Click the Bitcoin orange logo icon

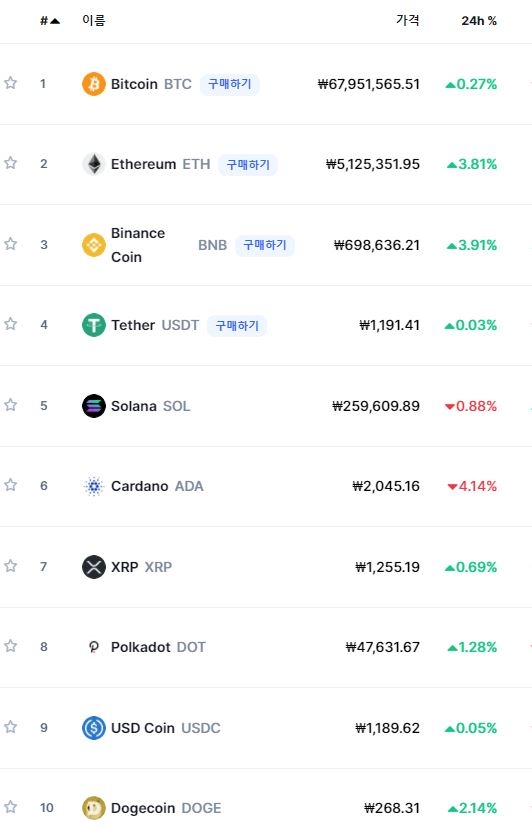pyautogui.click(x=94, y=84)
